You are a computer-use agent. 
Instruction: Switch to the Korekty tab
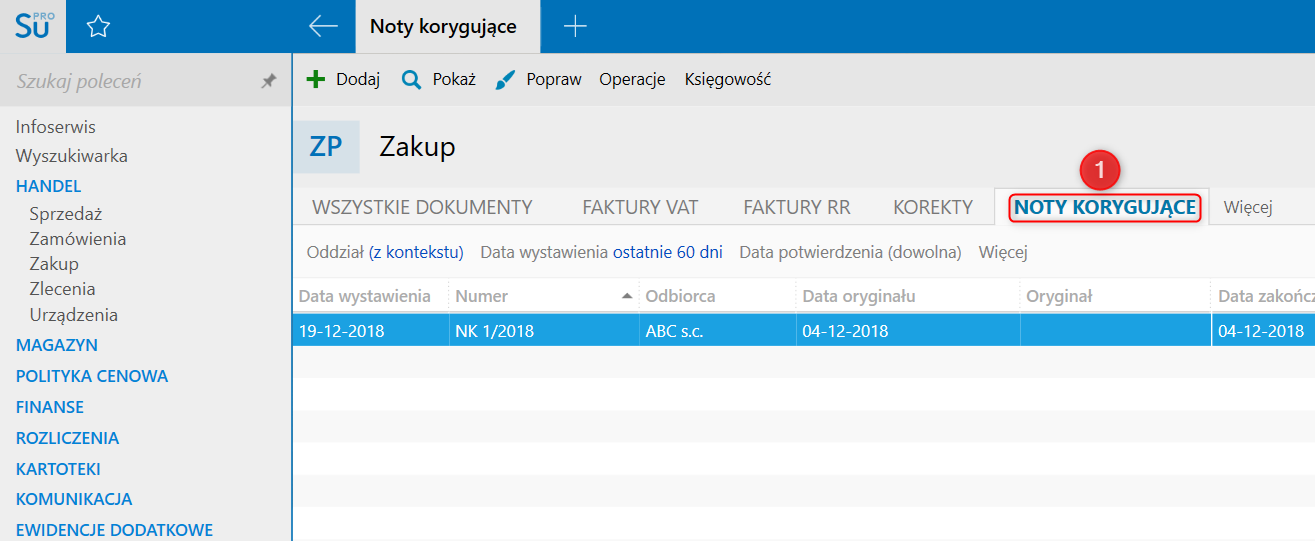point(932,208)
